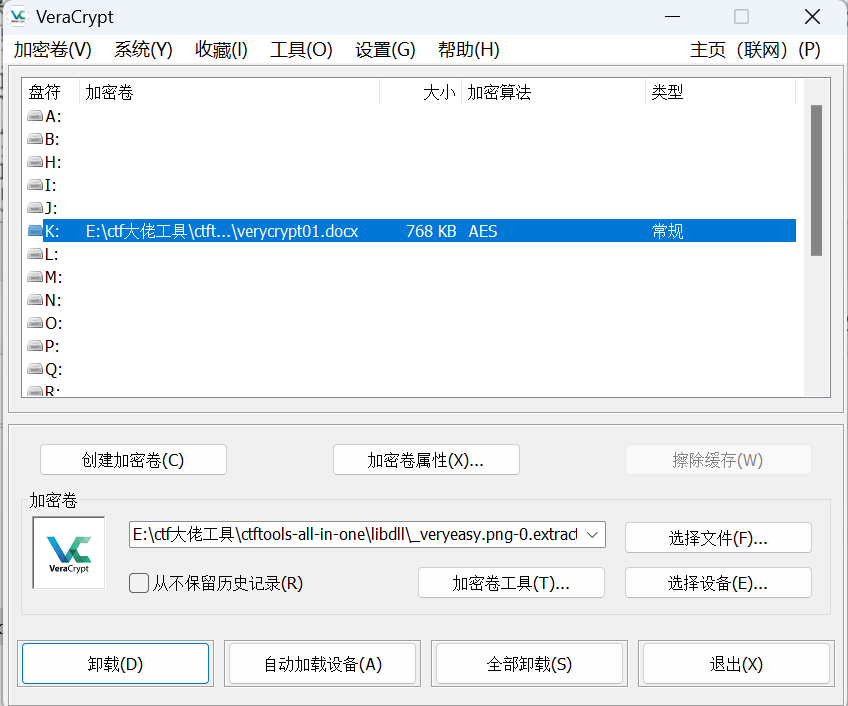Open the 工具(O) menu
Viewport: 848px width, 706px height.
click(x=301, y=50)
